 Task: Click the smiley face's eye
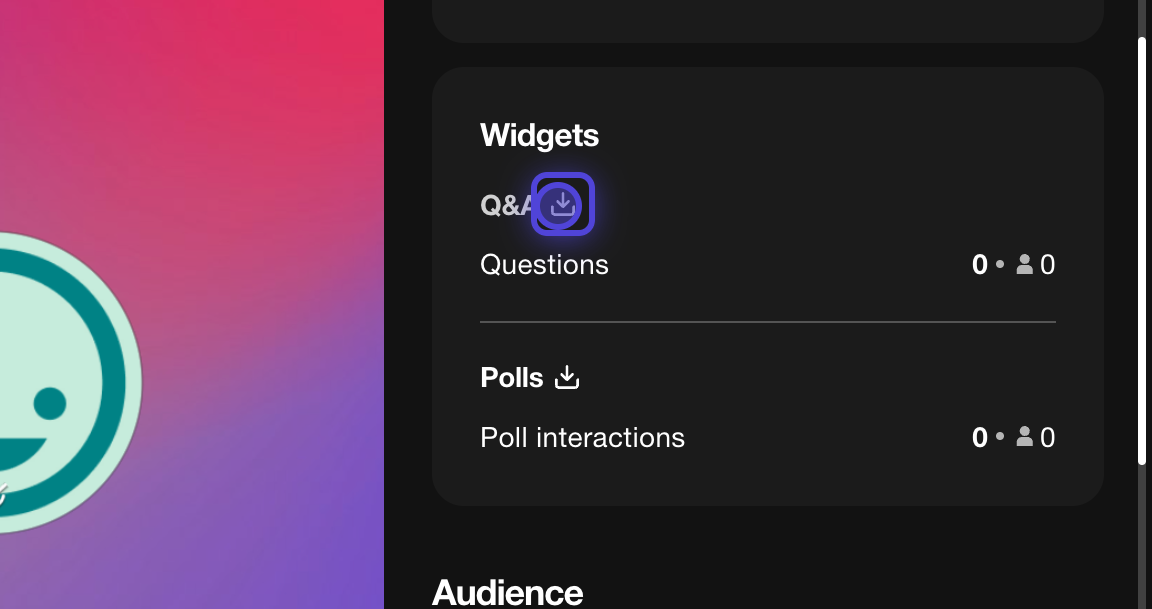pyautogui.click(x=50, y=403)
